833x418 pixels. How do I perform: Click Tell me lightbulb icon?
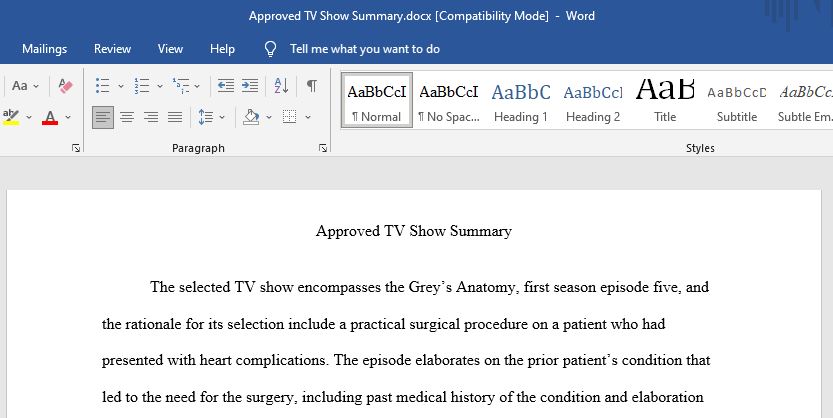coord(270,49)
